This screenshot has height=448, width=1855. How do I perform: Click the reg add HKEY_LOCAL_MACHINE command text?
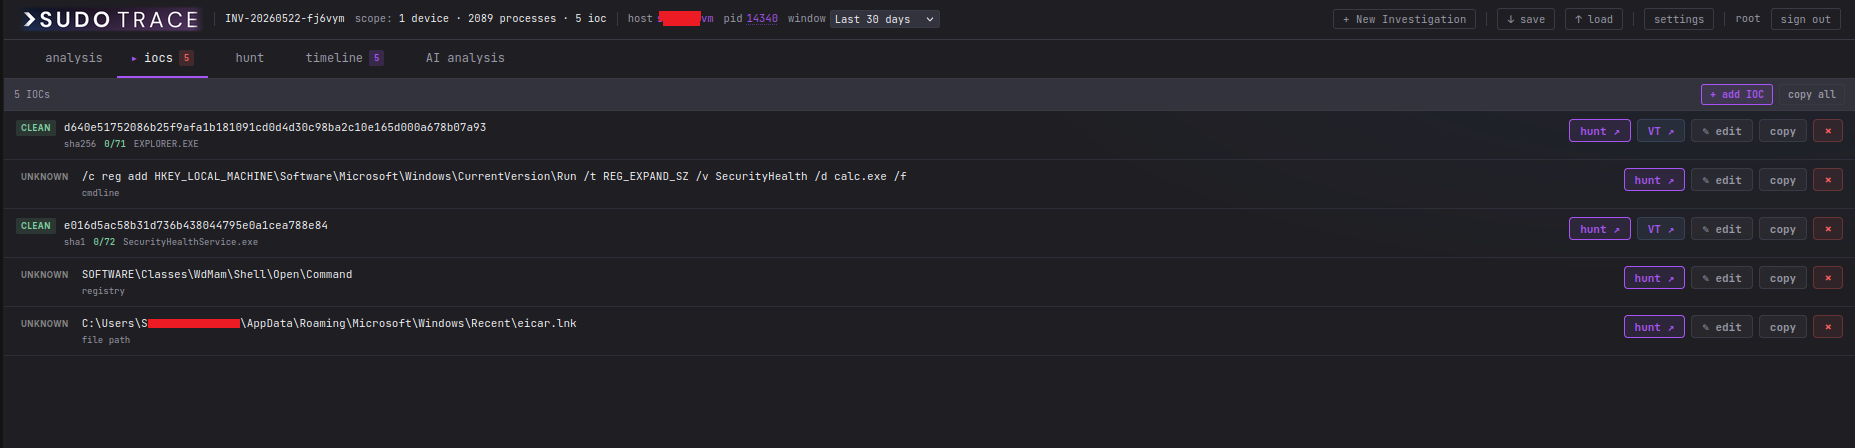click(x=494, y=176)
